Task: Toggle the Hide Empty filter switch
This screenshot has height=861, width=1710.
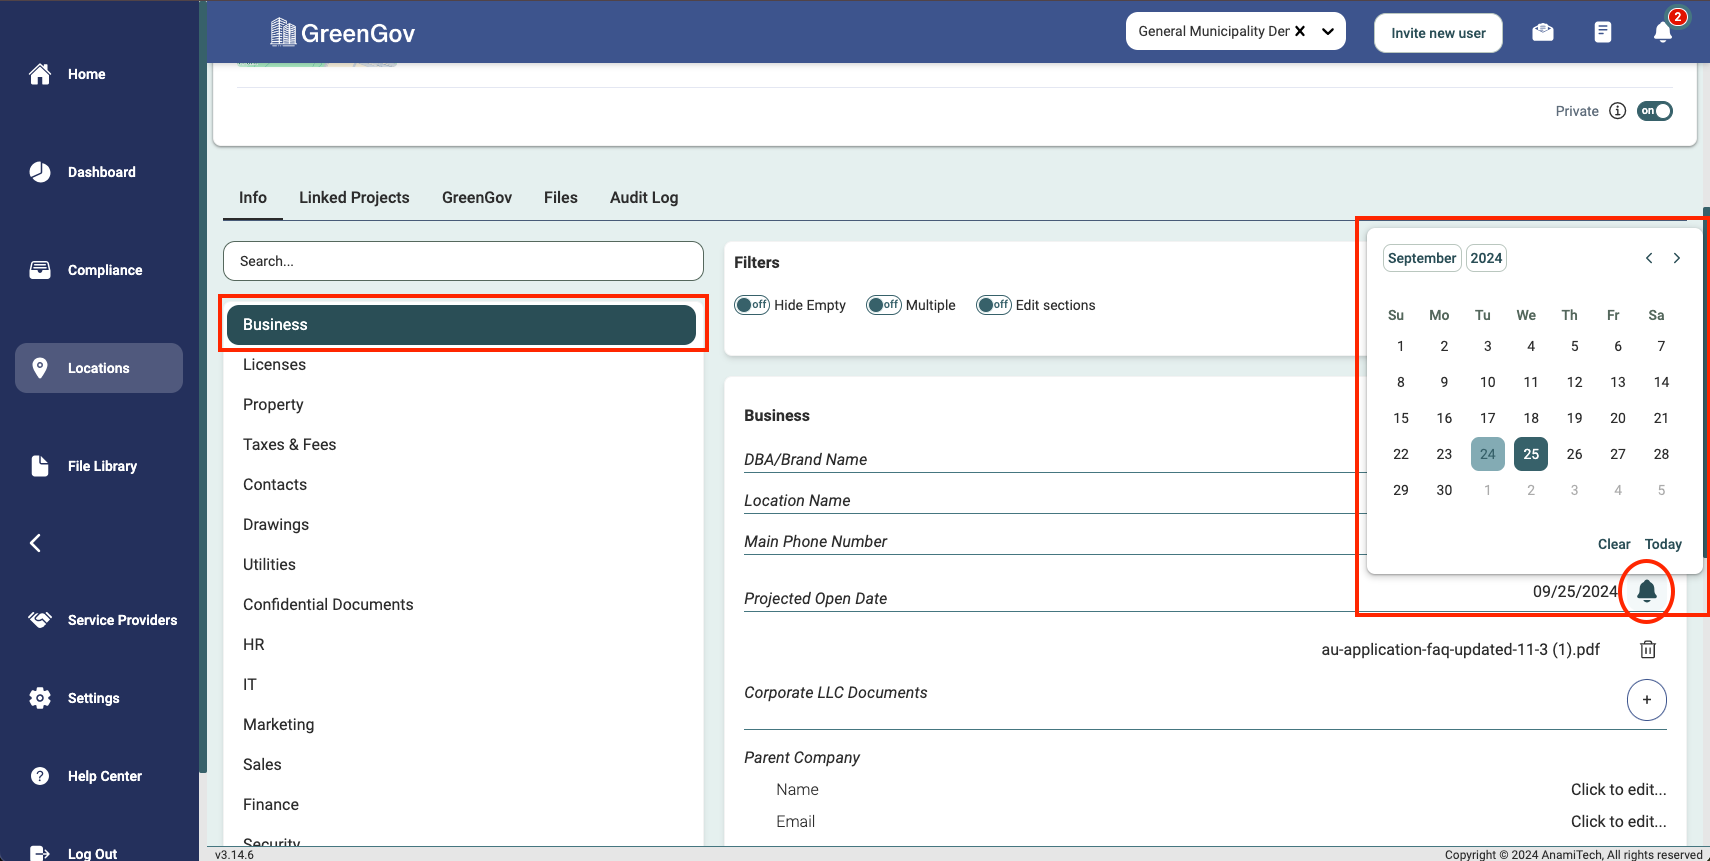Action: point(752,305)
